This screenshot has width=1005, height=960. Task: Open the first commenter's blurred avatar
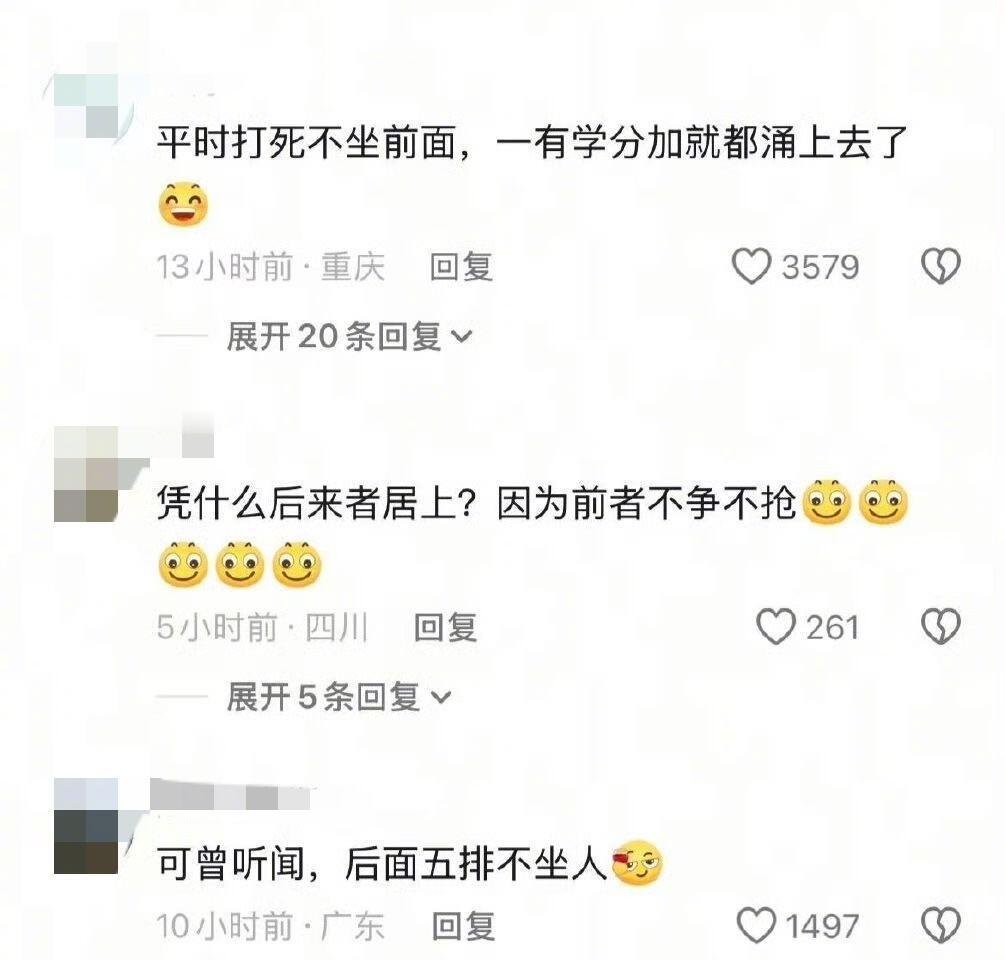point(86,106)
